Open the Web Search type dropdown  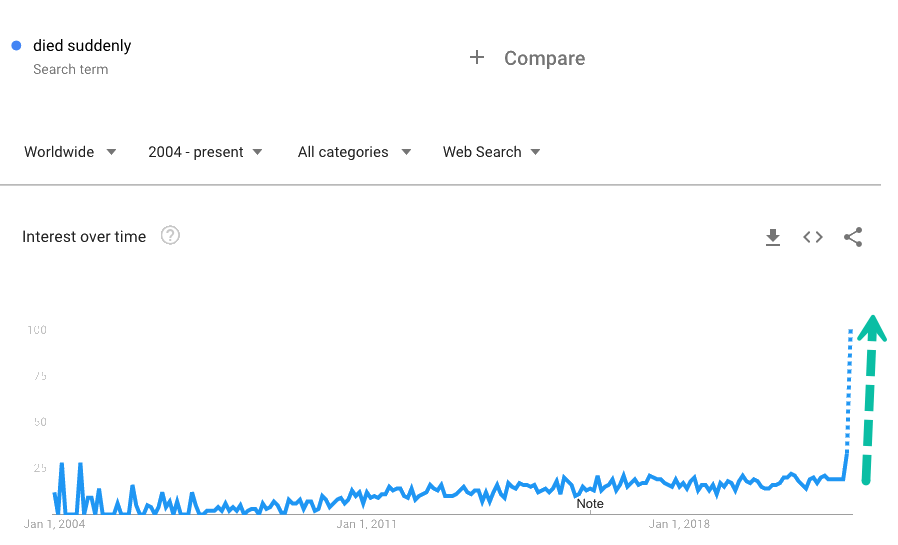coord(491,152)
